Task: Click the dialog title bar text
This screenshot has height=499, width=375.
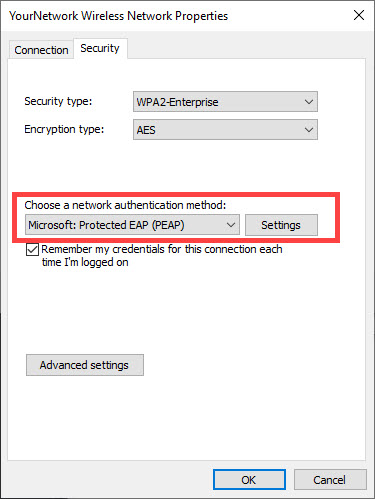Action: [118, 16]
